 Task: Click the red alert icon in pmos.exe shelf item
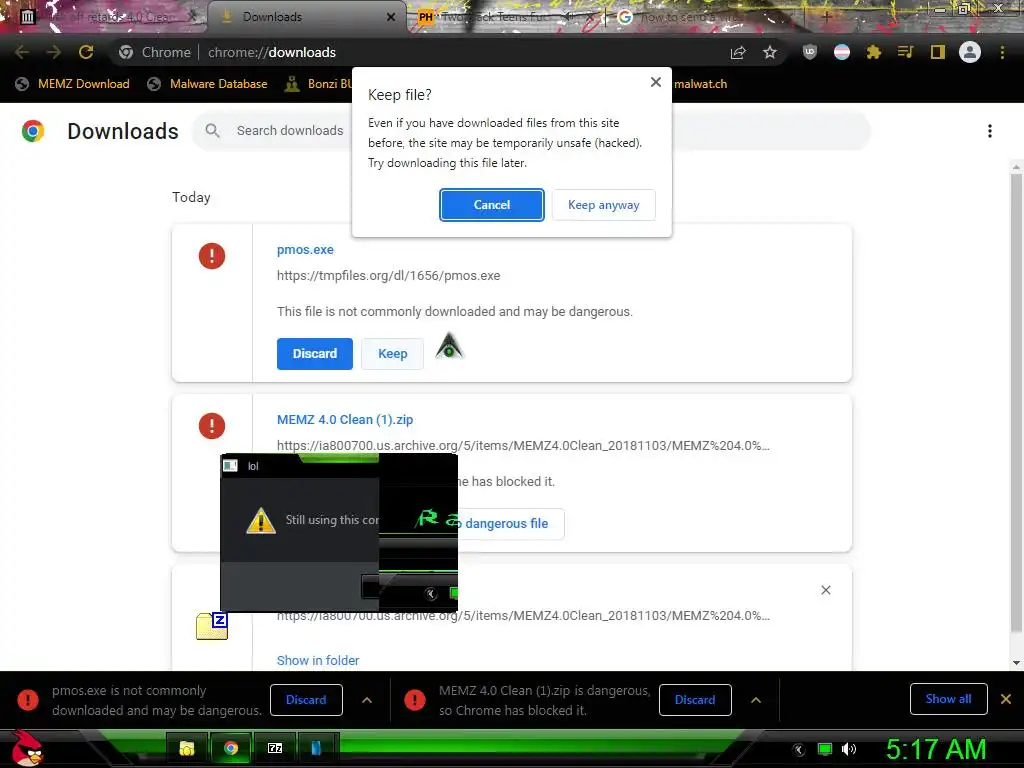pos(28,700)
